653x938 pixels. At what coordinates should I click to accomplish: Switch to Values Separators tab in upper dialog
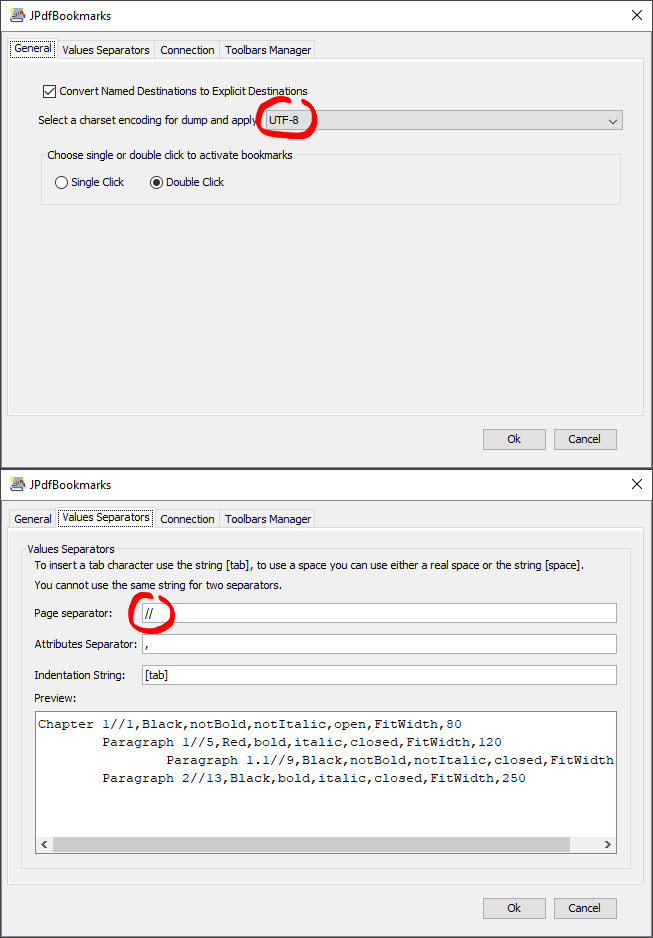[106, 50]
